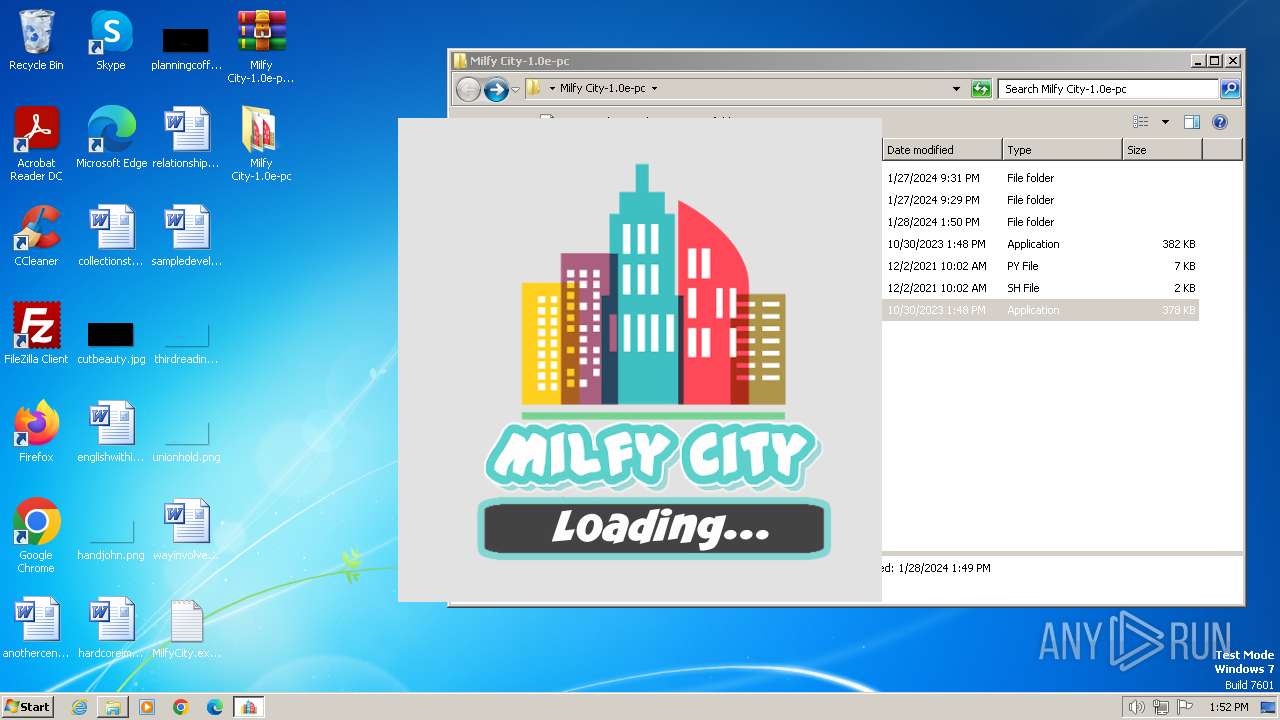
Task: Launch Firefox from the desktop
Action: point(36,432)
